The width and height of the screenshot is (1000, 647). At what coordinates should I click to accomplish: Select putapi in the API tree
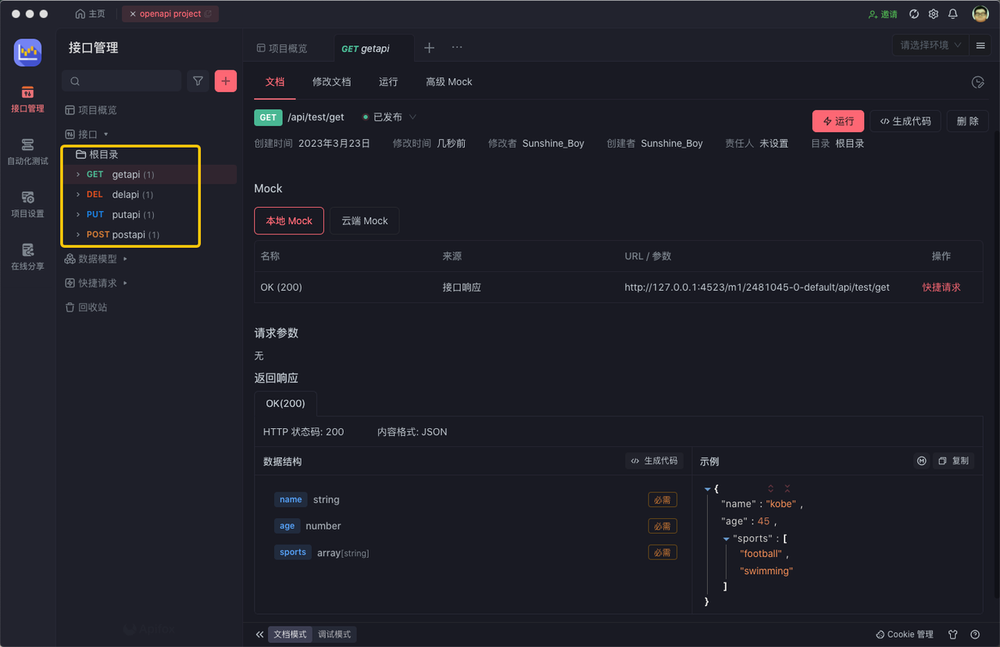tap(126, 214)
